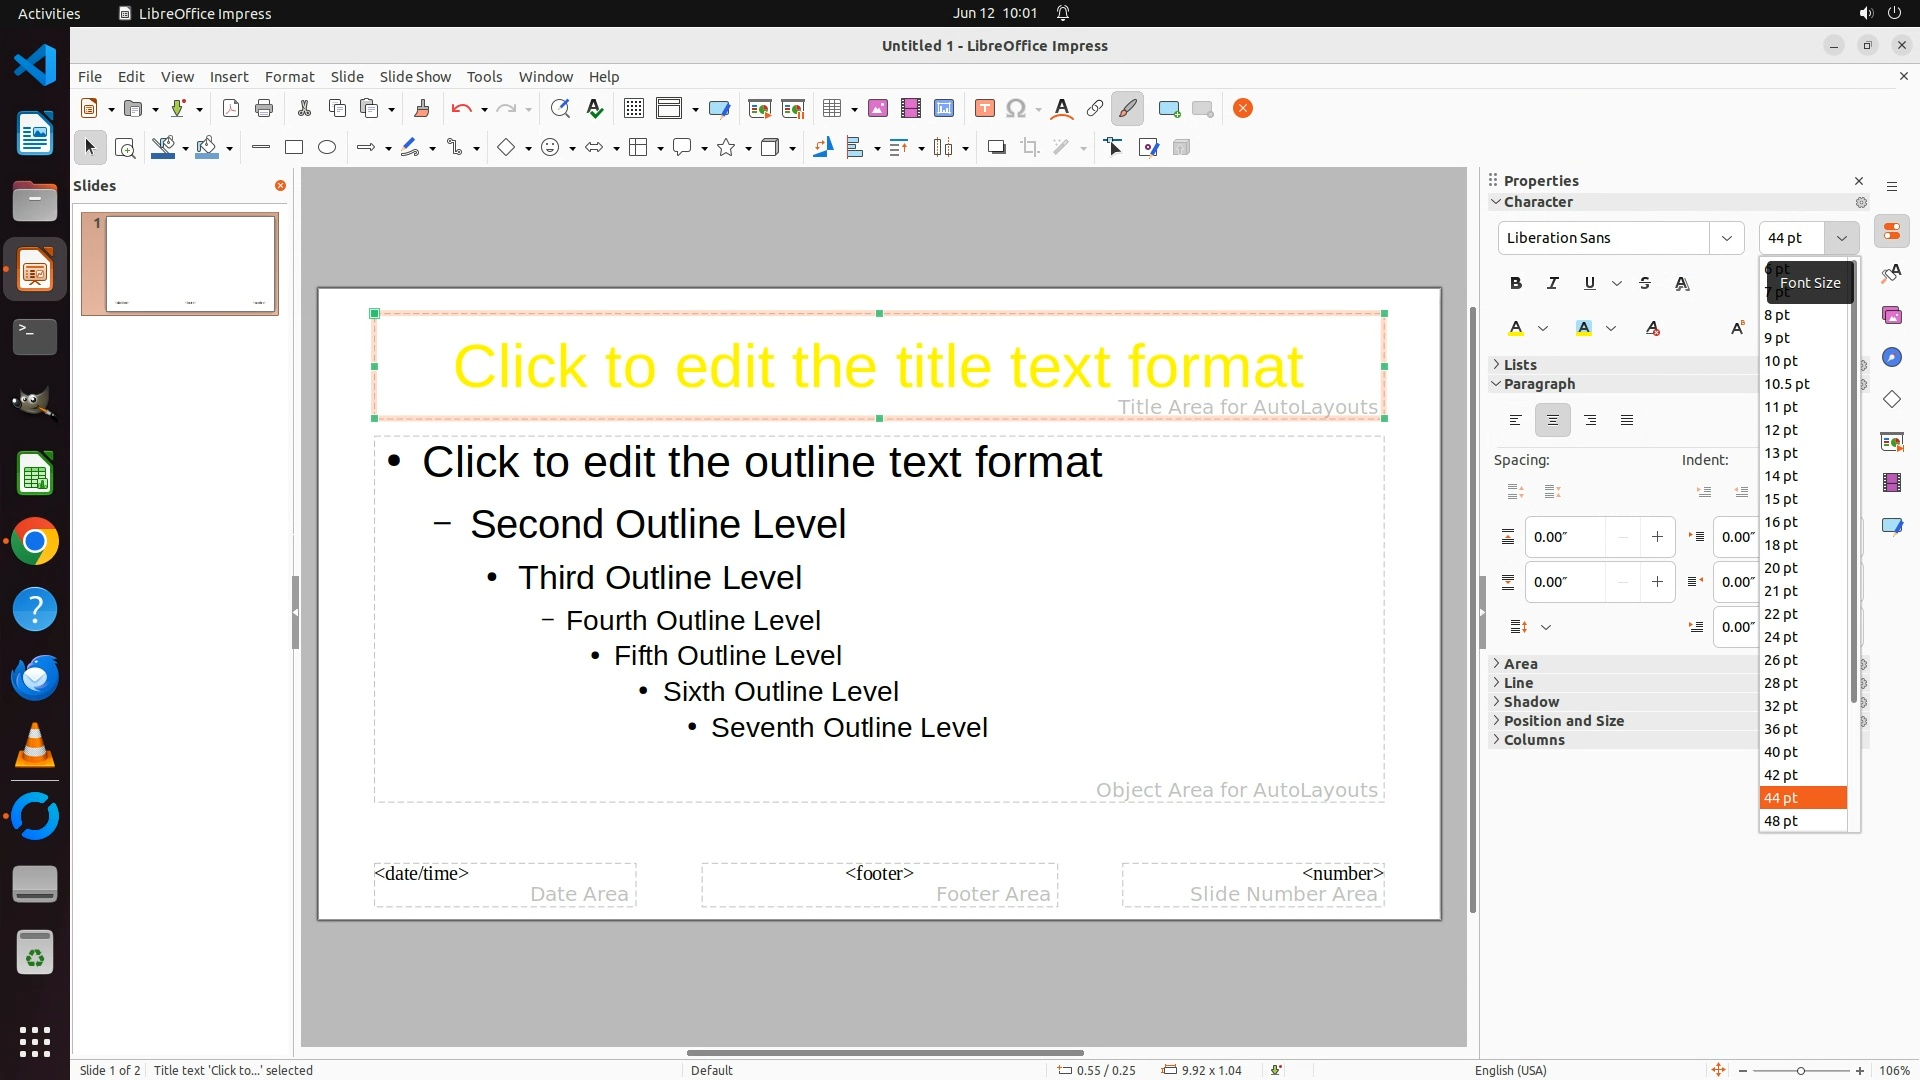Viewport: 1920px width, 1080px height.
Task: Select the Rectangle shape tool
Action: coord(293,148)
